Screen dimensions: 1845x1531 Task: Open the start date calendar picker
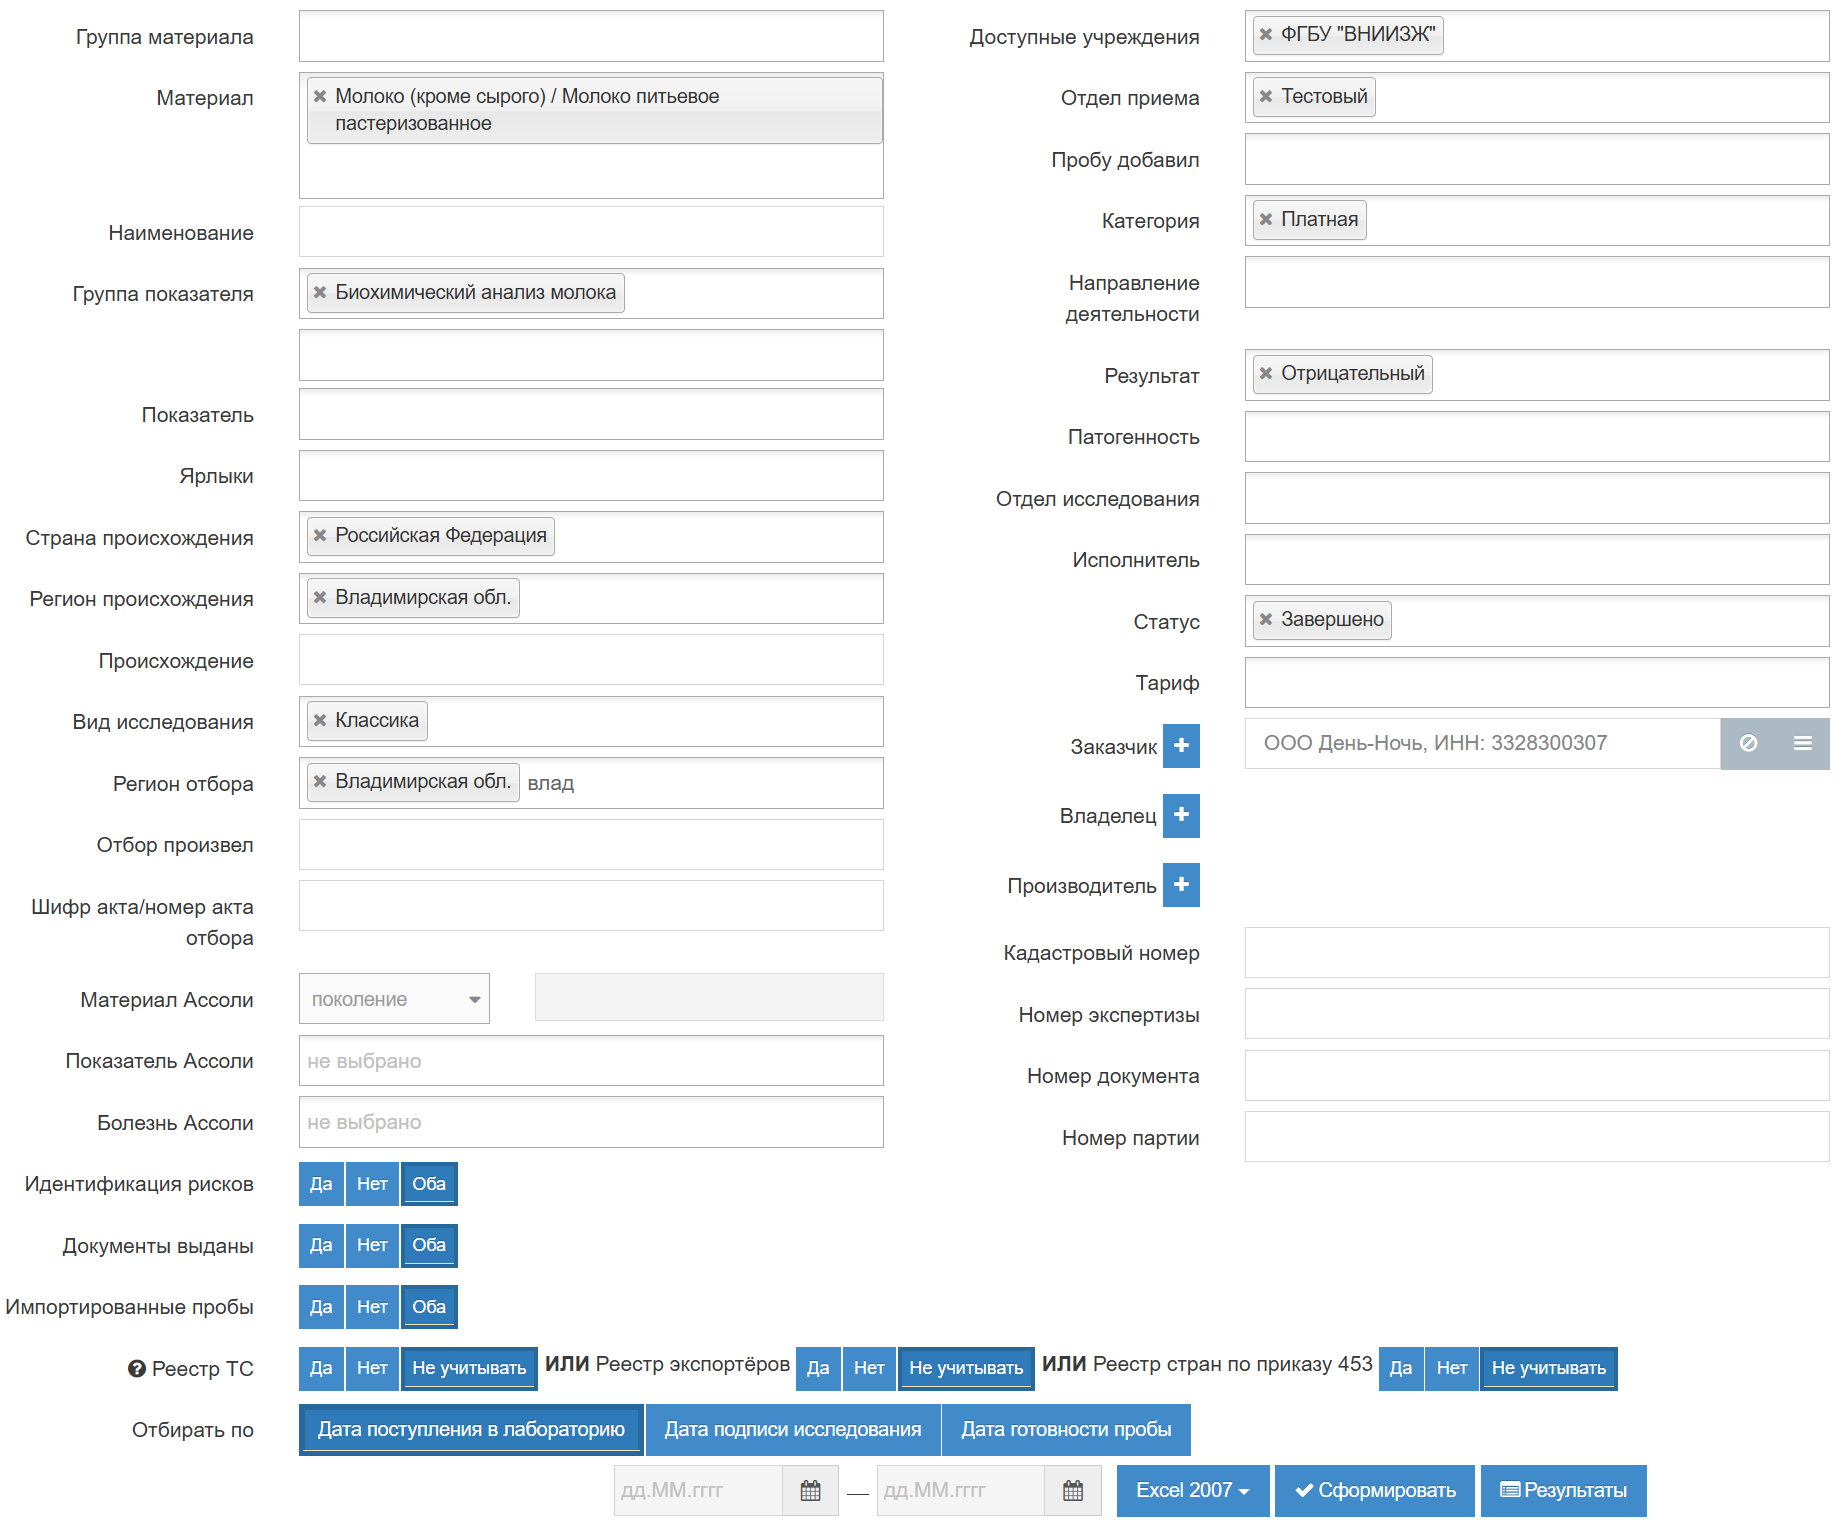click(x=810, y=1491)
